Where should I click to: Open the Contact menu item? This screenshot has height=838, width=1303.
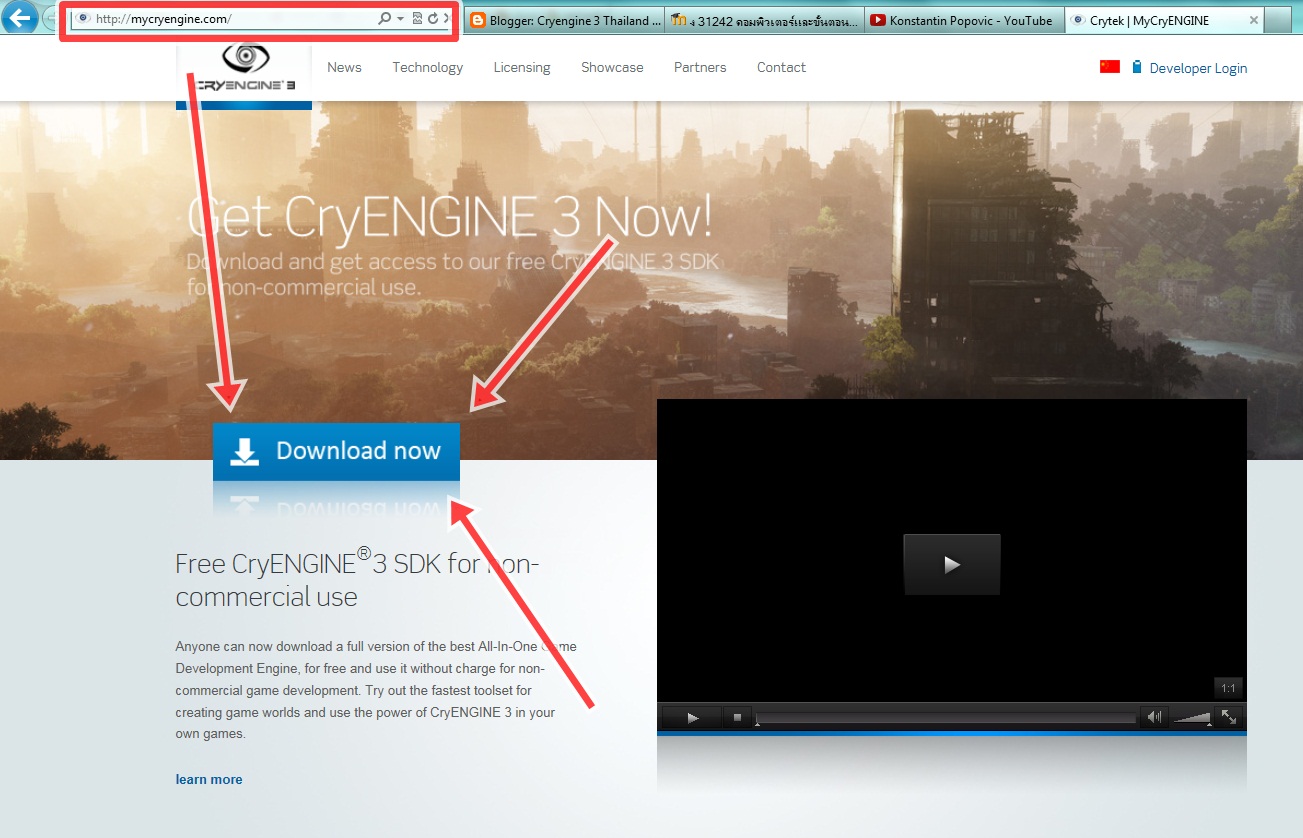[781, 67]
